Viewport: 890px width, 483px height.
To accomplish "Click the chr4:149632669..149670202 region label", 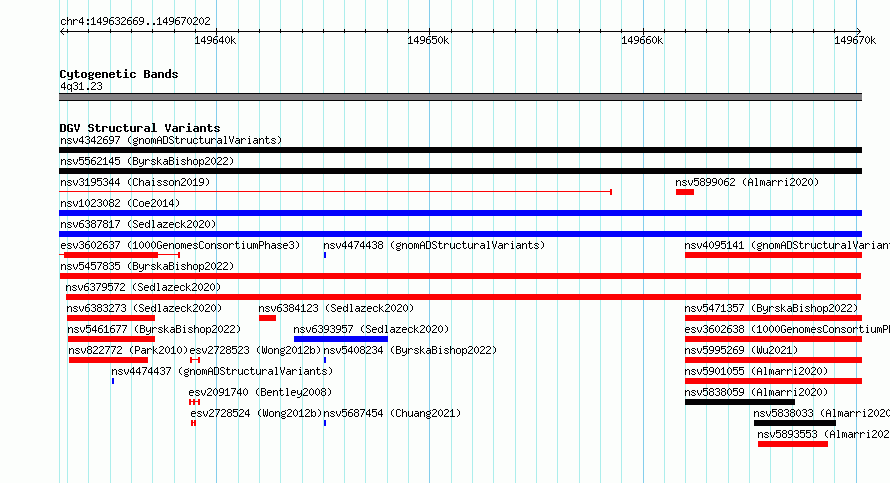I will click(135, 22).
